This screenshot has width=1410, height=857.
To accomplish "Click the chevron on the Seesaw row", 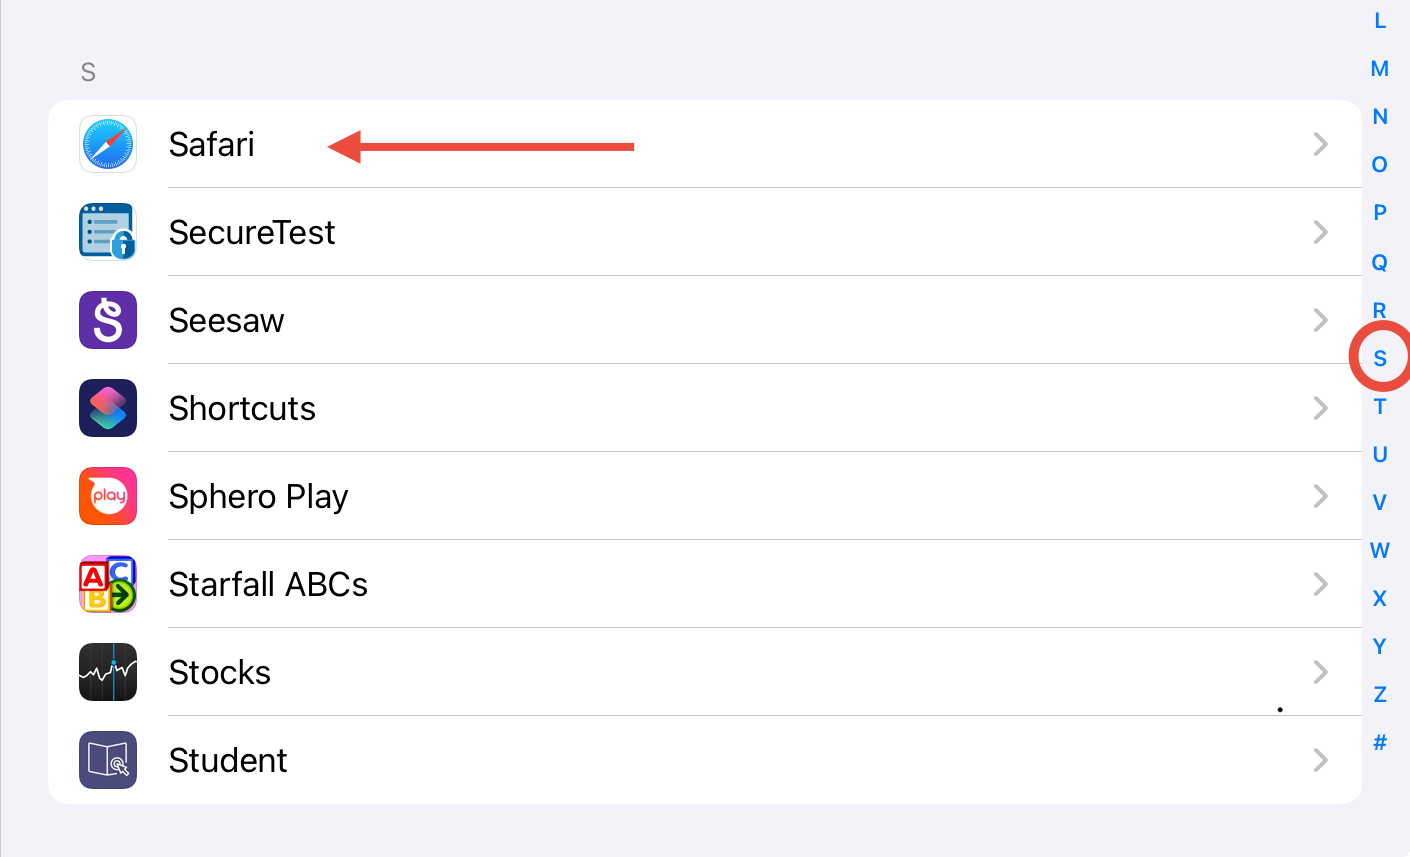I will pyautogui.click(x=1321, y=320).
